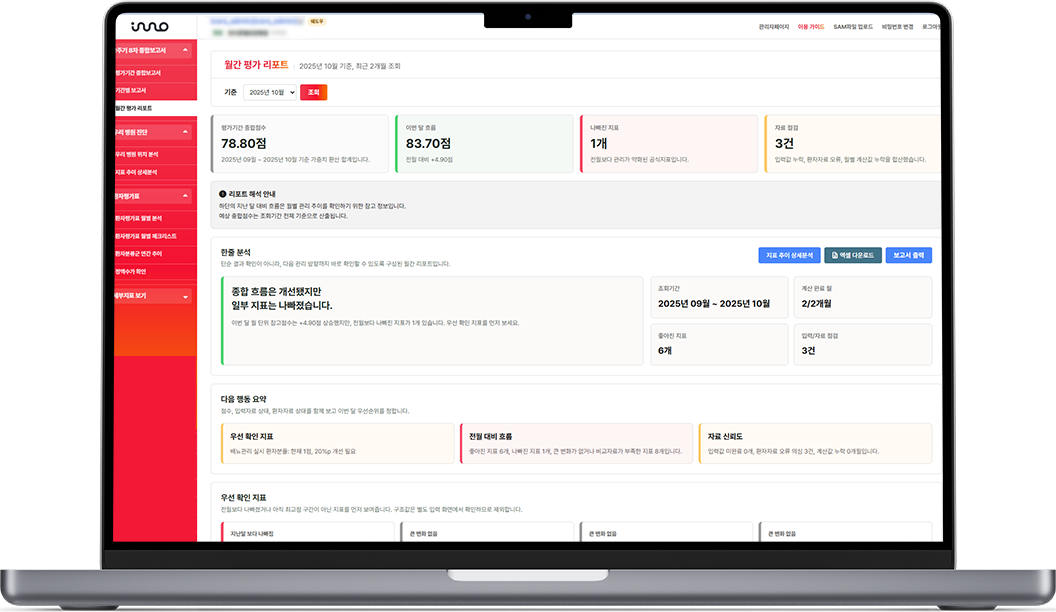Select 월간 평가 리포트 sidebar item
The width and height of the screenshot is (1056, 612).
tap(155, 108)
